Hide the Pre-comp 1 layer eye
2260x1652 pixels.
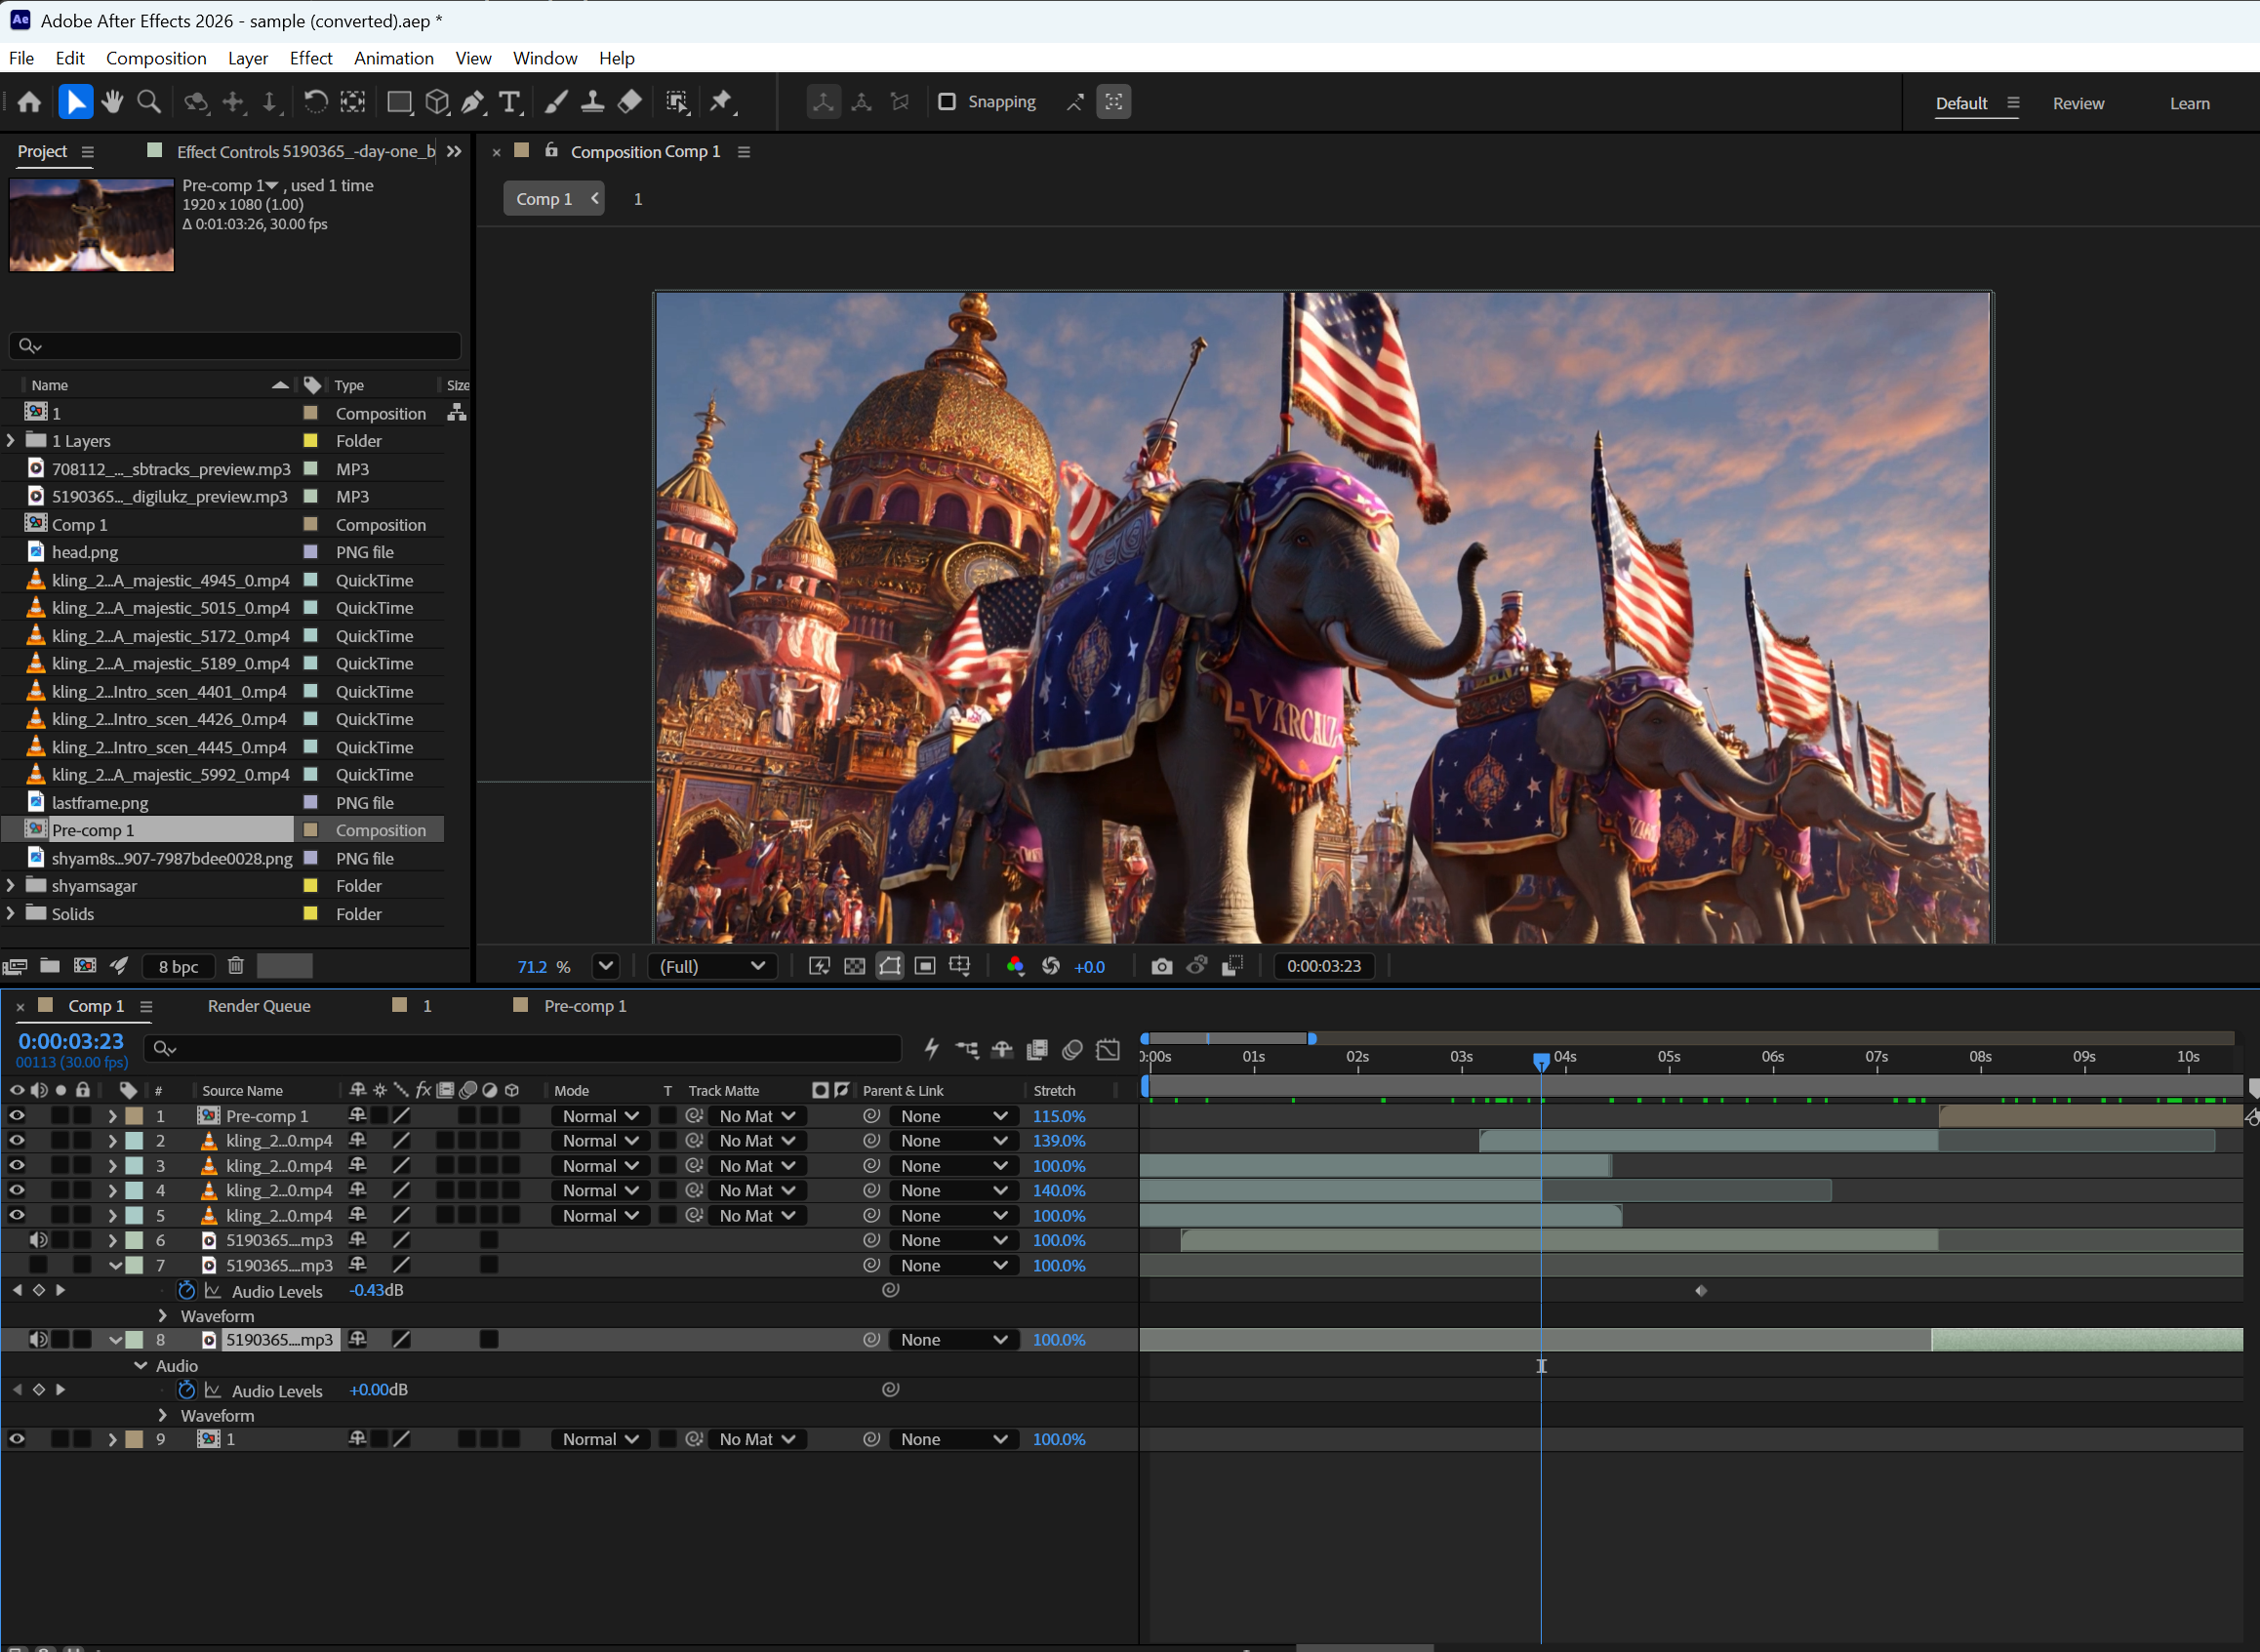[17, 1116]
